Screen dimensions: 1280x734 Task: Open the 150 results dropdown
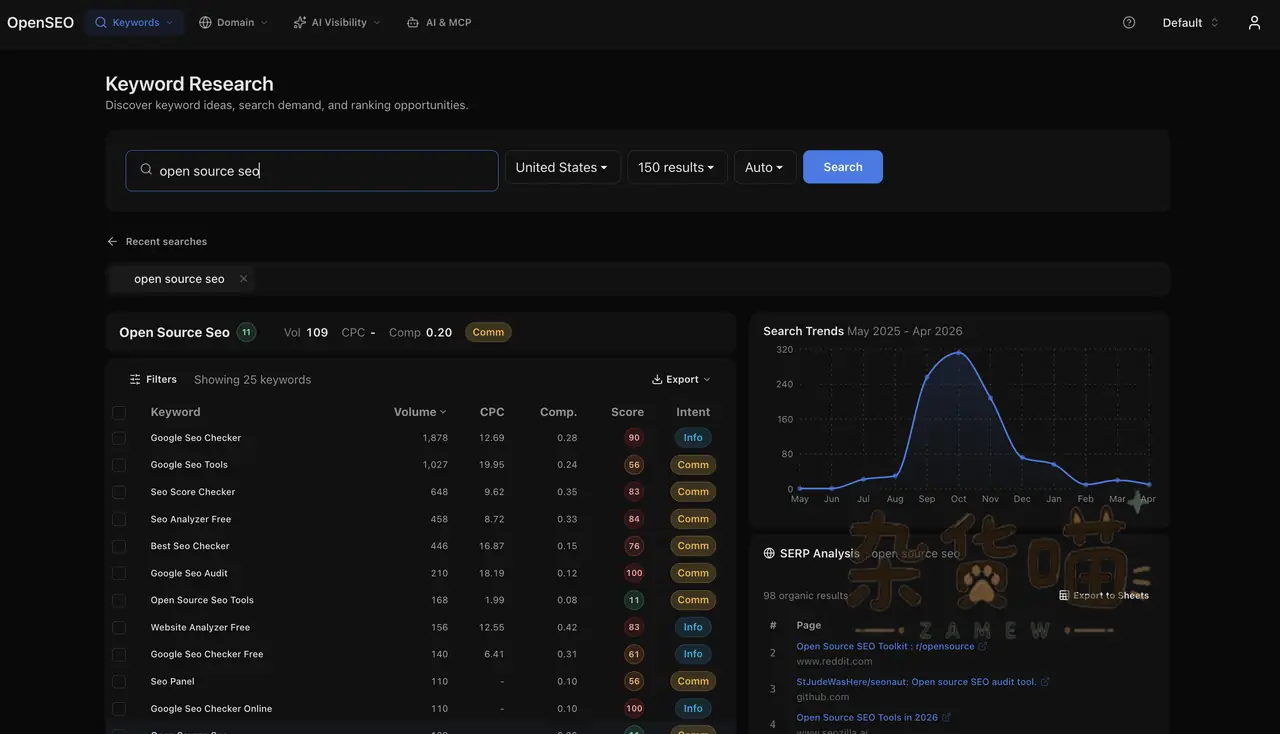tap(677, 167)
